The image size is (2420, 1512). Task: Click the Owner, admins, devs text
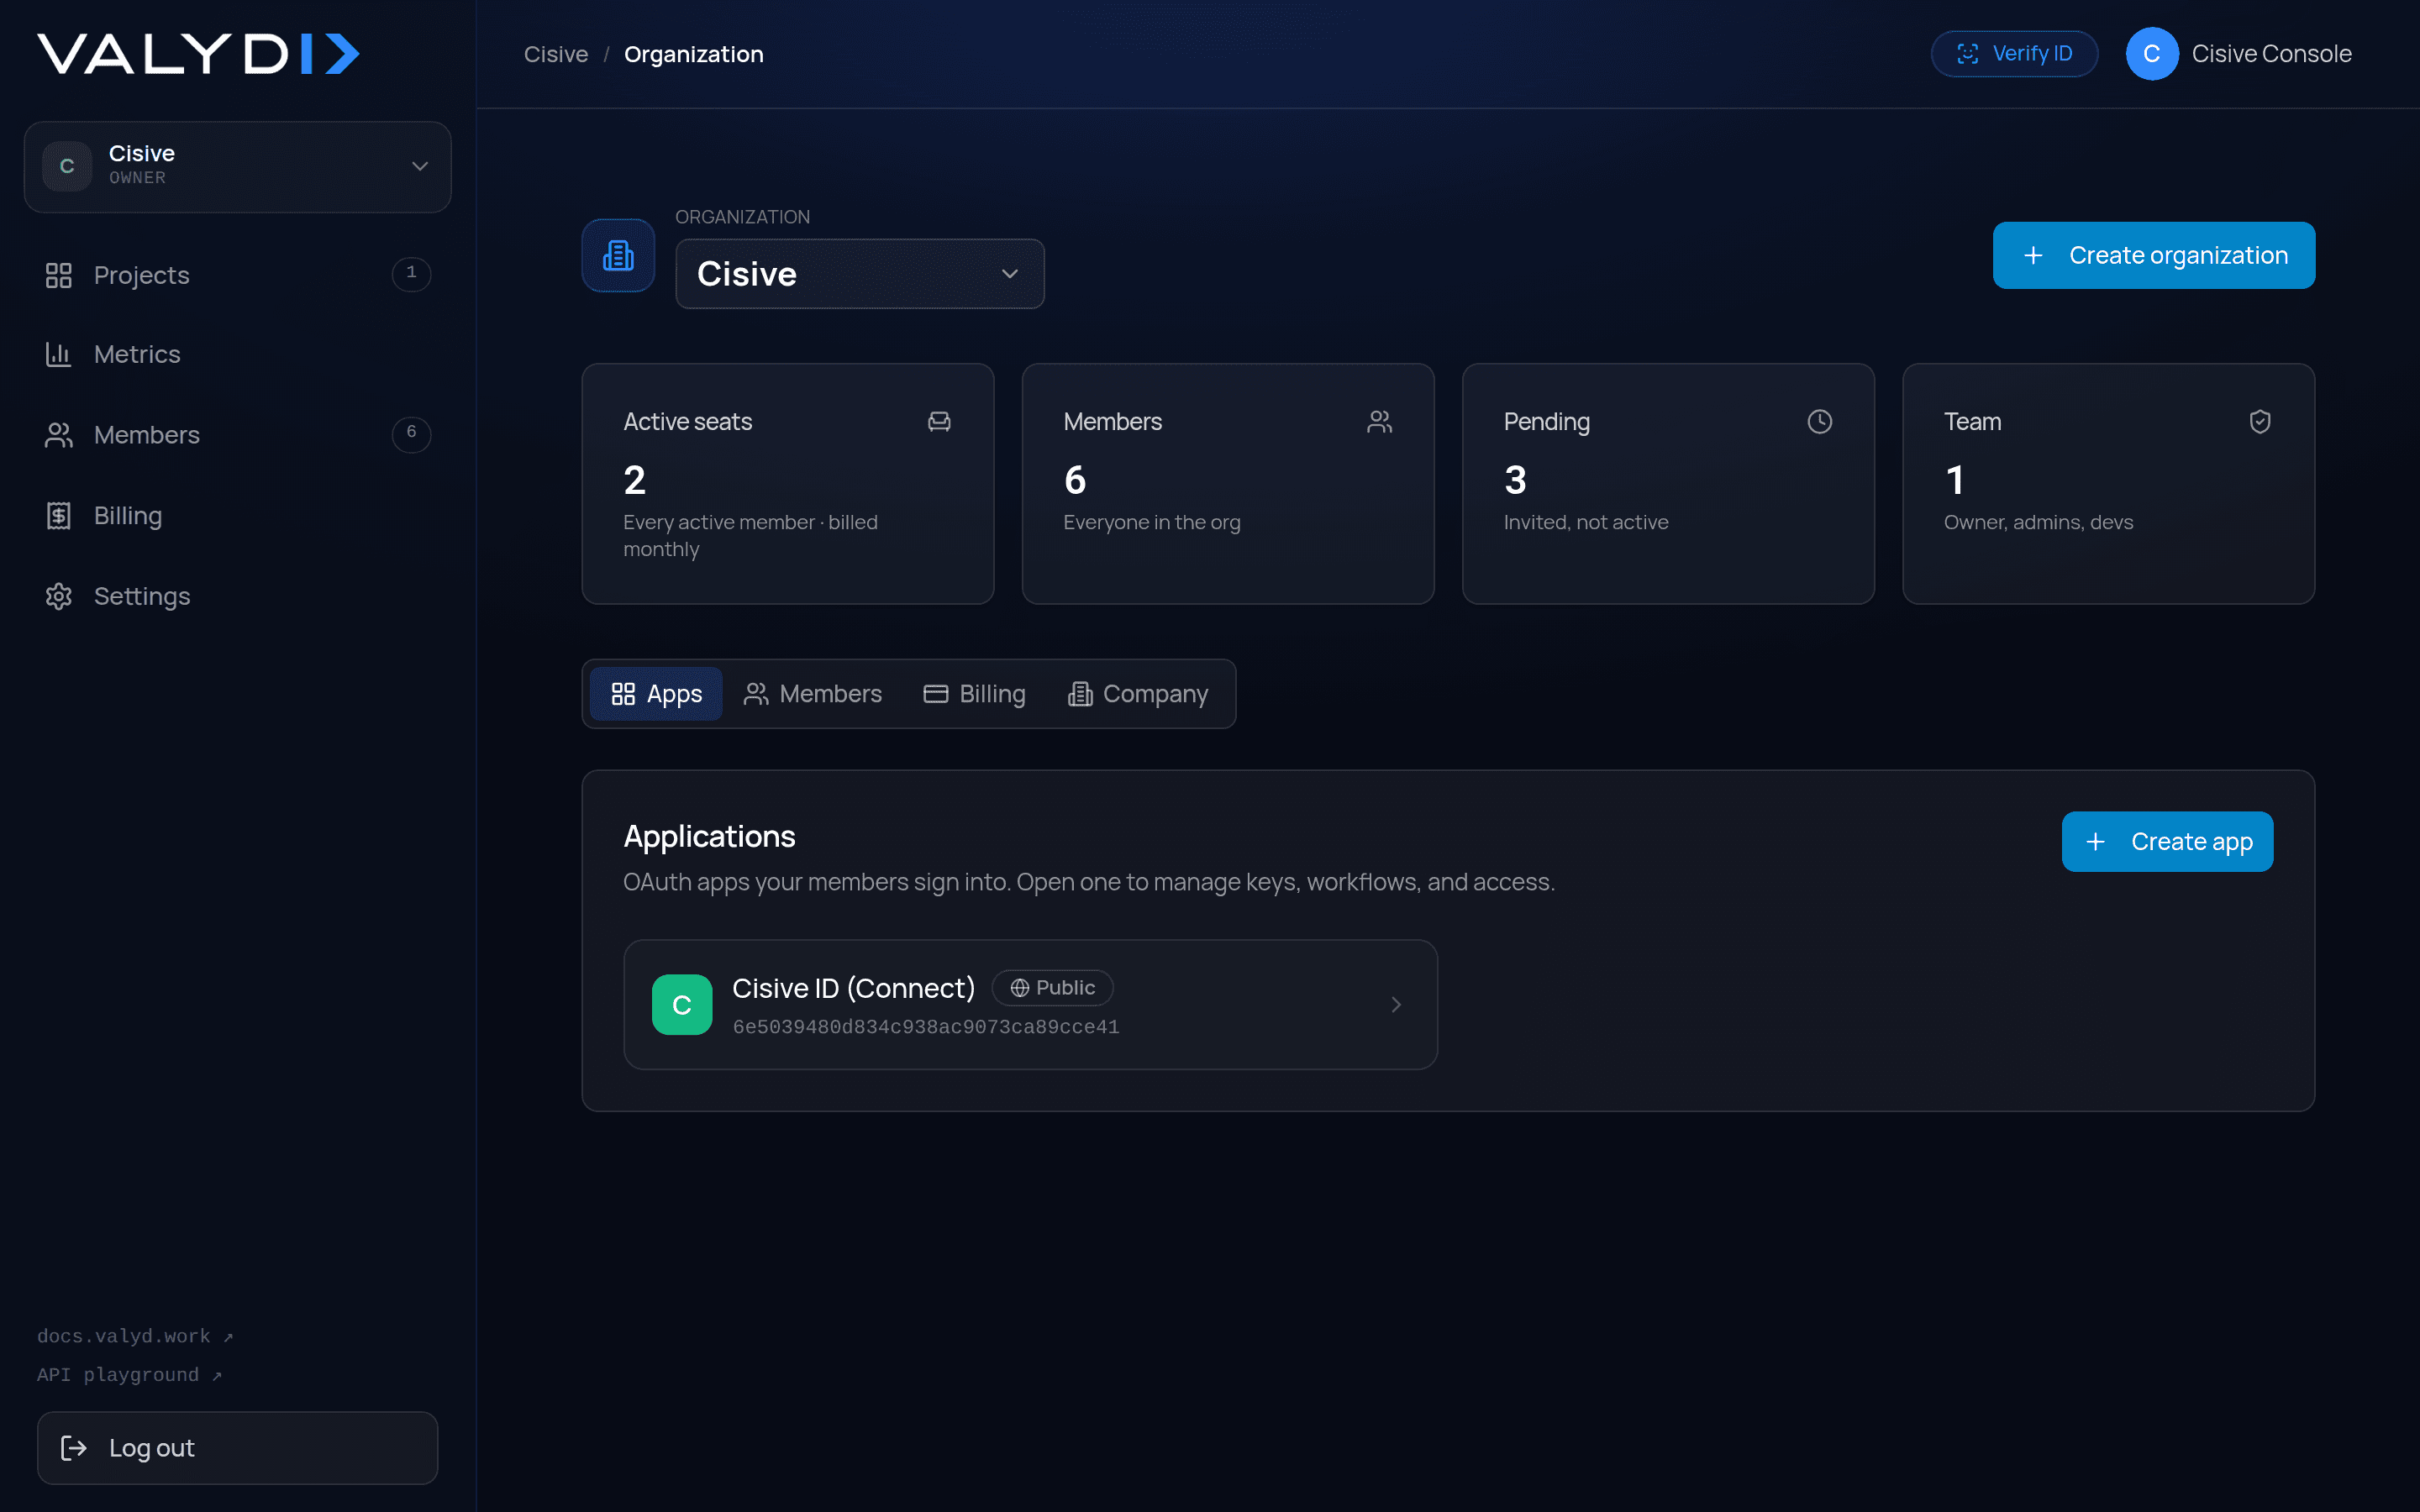2038,522
